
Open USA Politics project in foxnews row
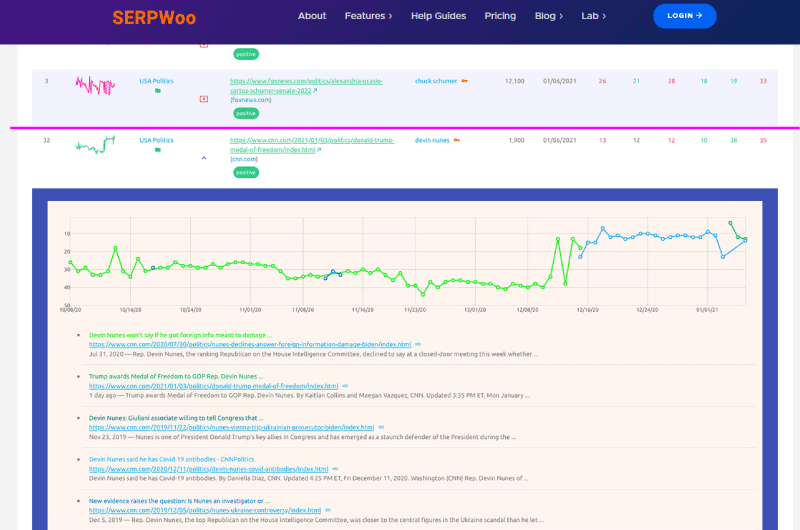156,81
